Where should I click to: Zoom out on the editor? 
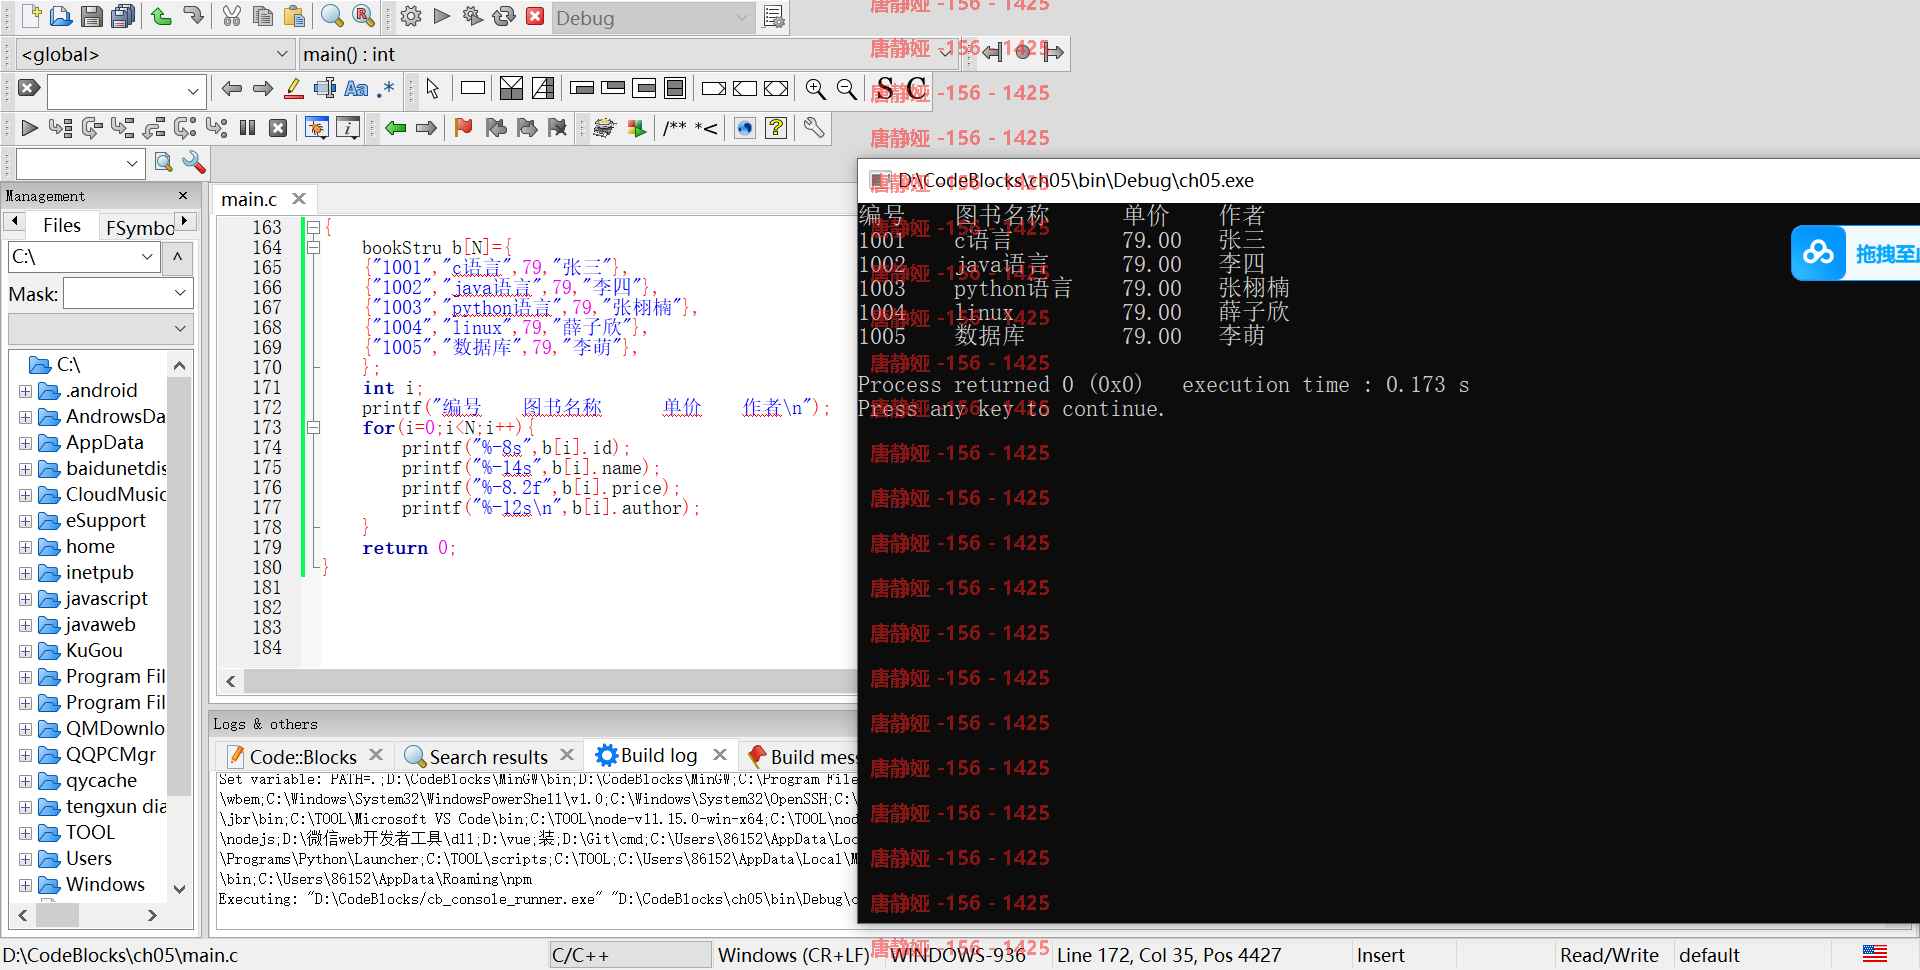tap(847, 89)
